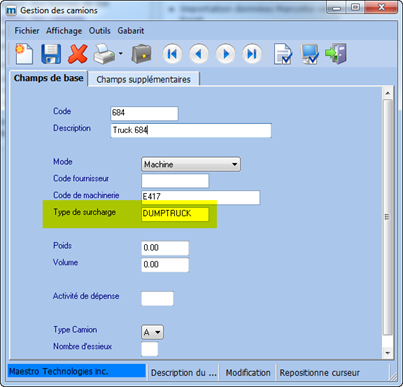403x387 pixels.
Task: Delete the record with the red X icon
Action: [x=78, y=54]
